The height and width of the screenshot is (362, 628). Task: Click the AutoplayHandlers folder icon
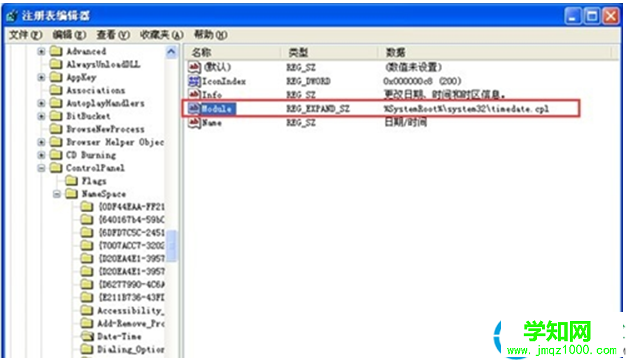[x=56, y=103]
